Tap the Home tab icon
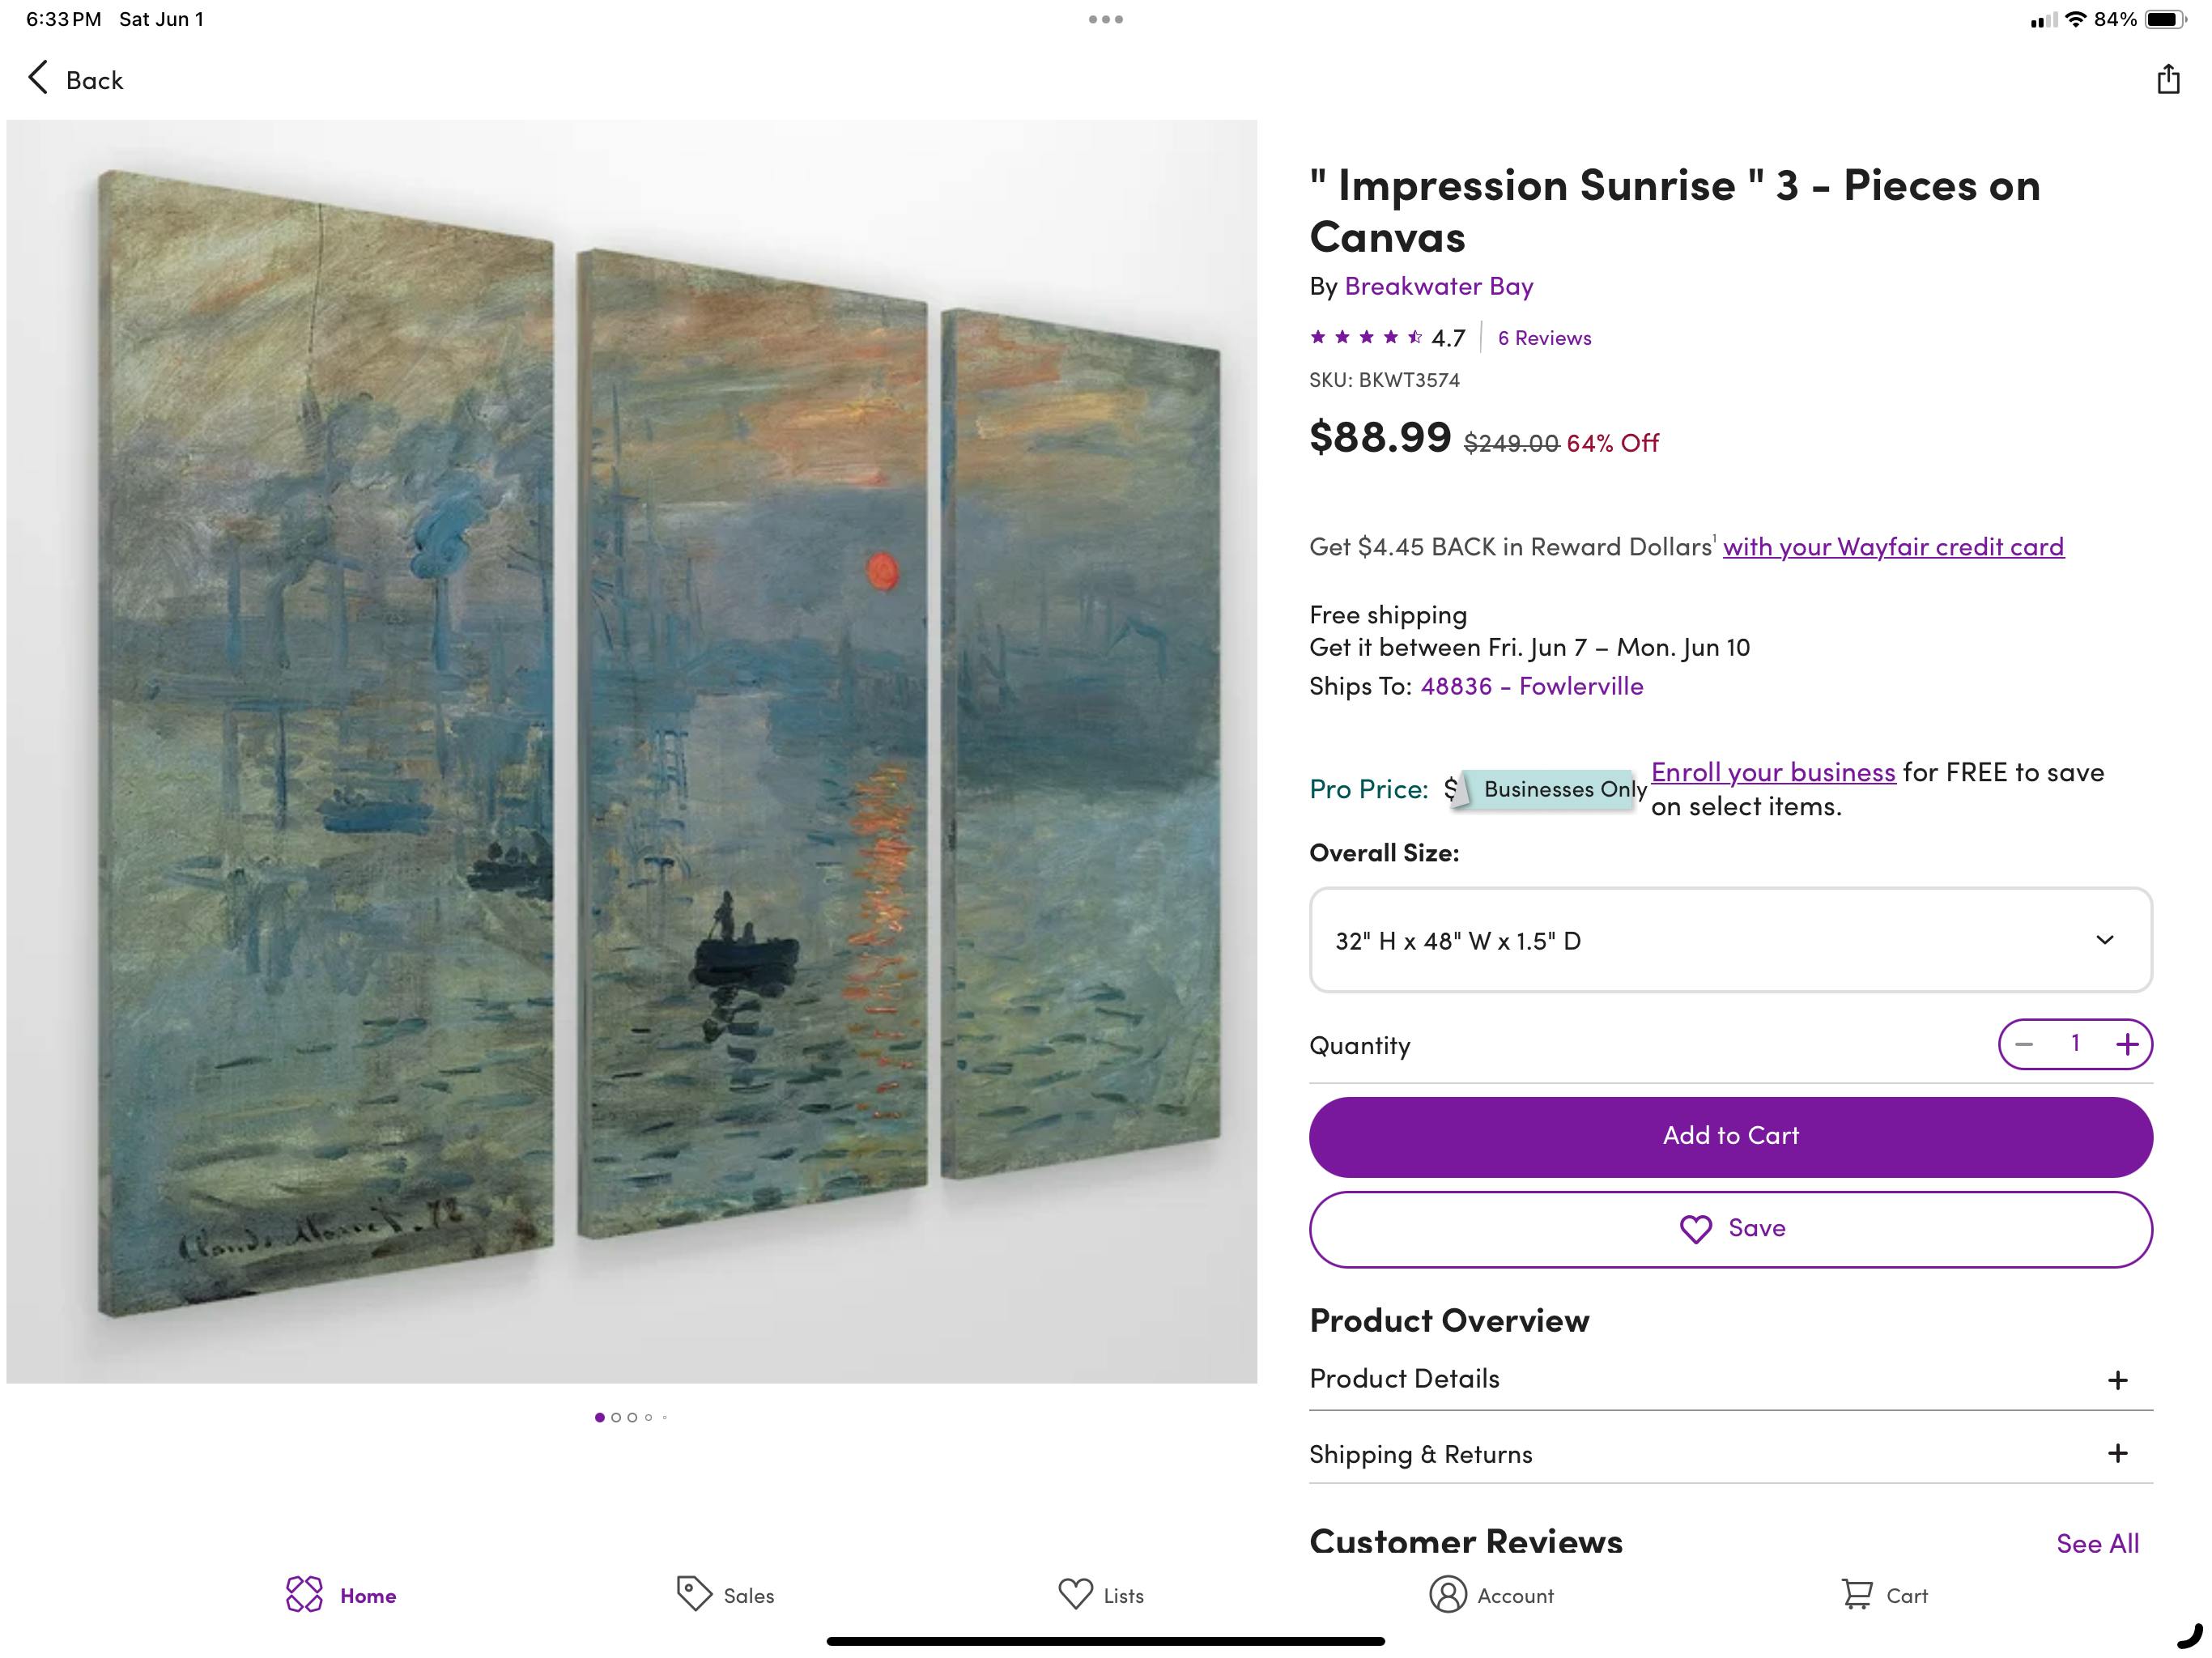2212x1658 pixels. click(x=305, y=1595)
